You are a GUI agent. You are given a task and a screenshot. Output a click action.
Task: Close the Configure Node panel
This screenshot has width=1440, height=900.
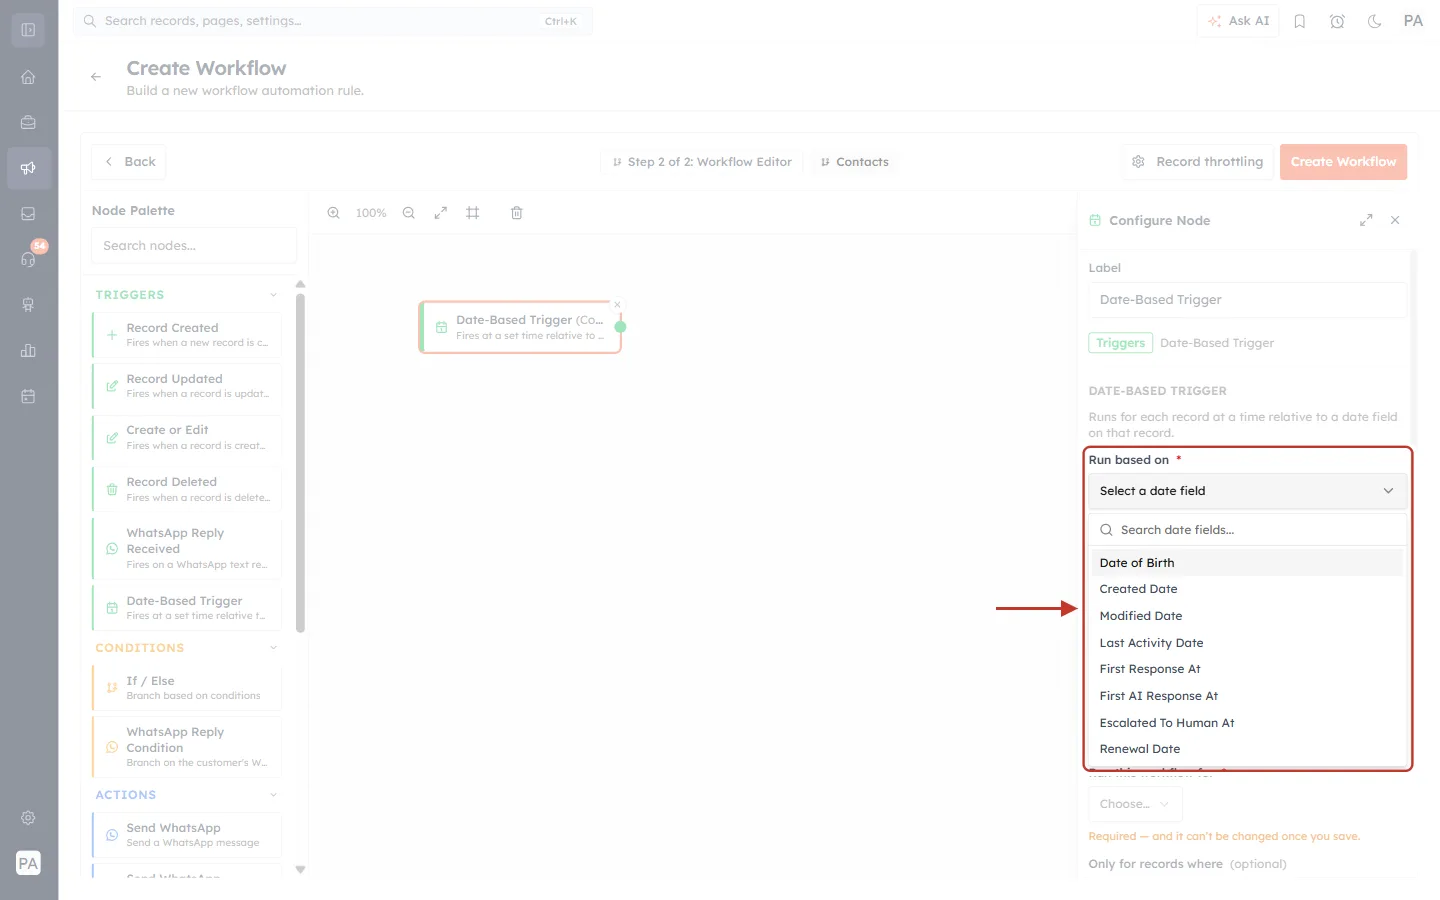1395,220
